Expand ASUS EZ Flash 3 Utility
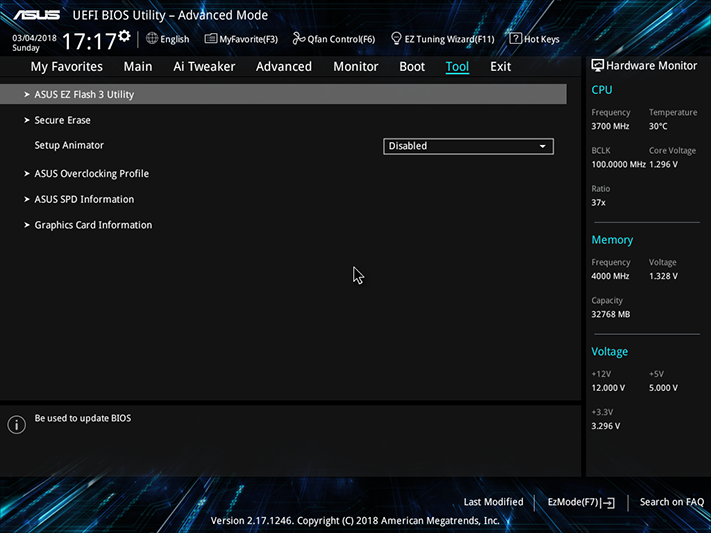This screenshot has height=533, width=711. coord(283,94)
